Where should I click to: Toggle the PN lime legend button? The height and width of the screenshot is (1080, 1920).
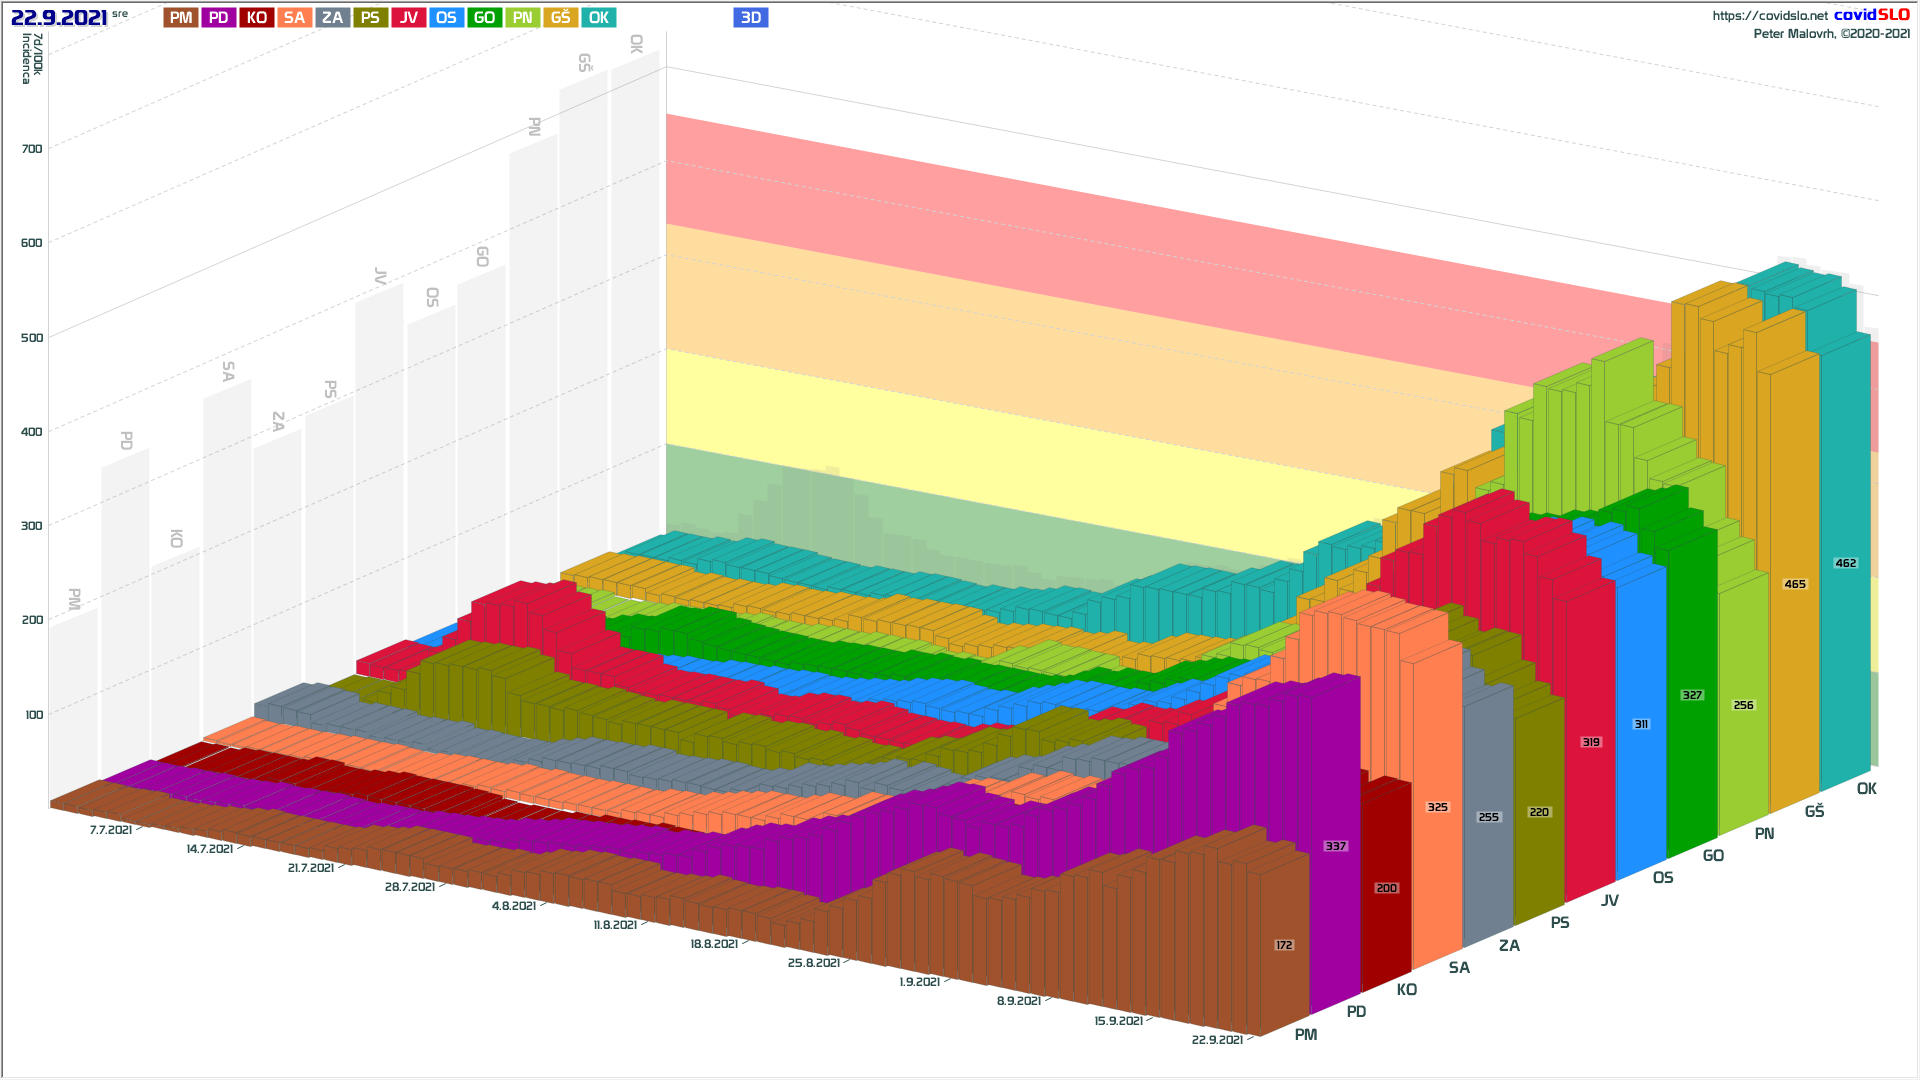[x=522, y=18]
